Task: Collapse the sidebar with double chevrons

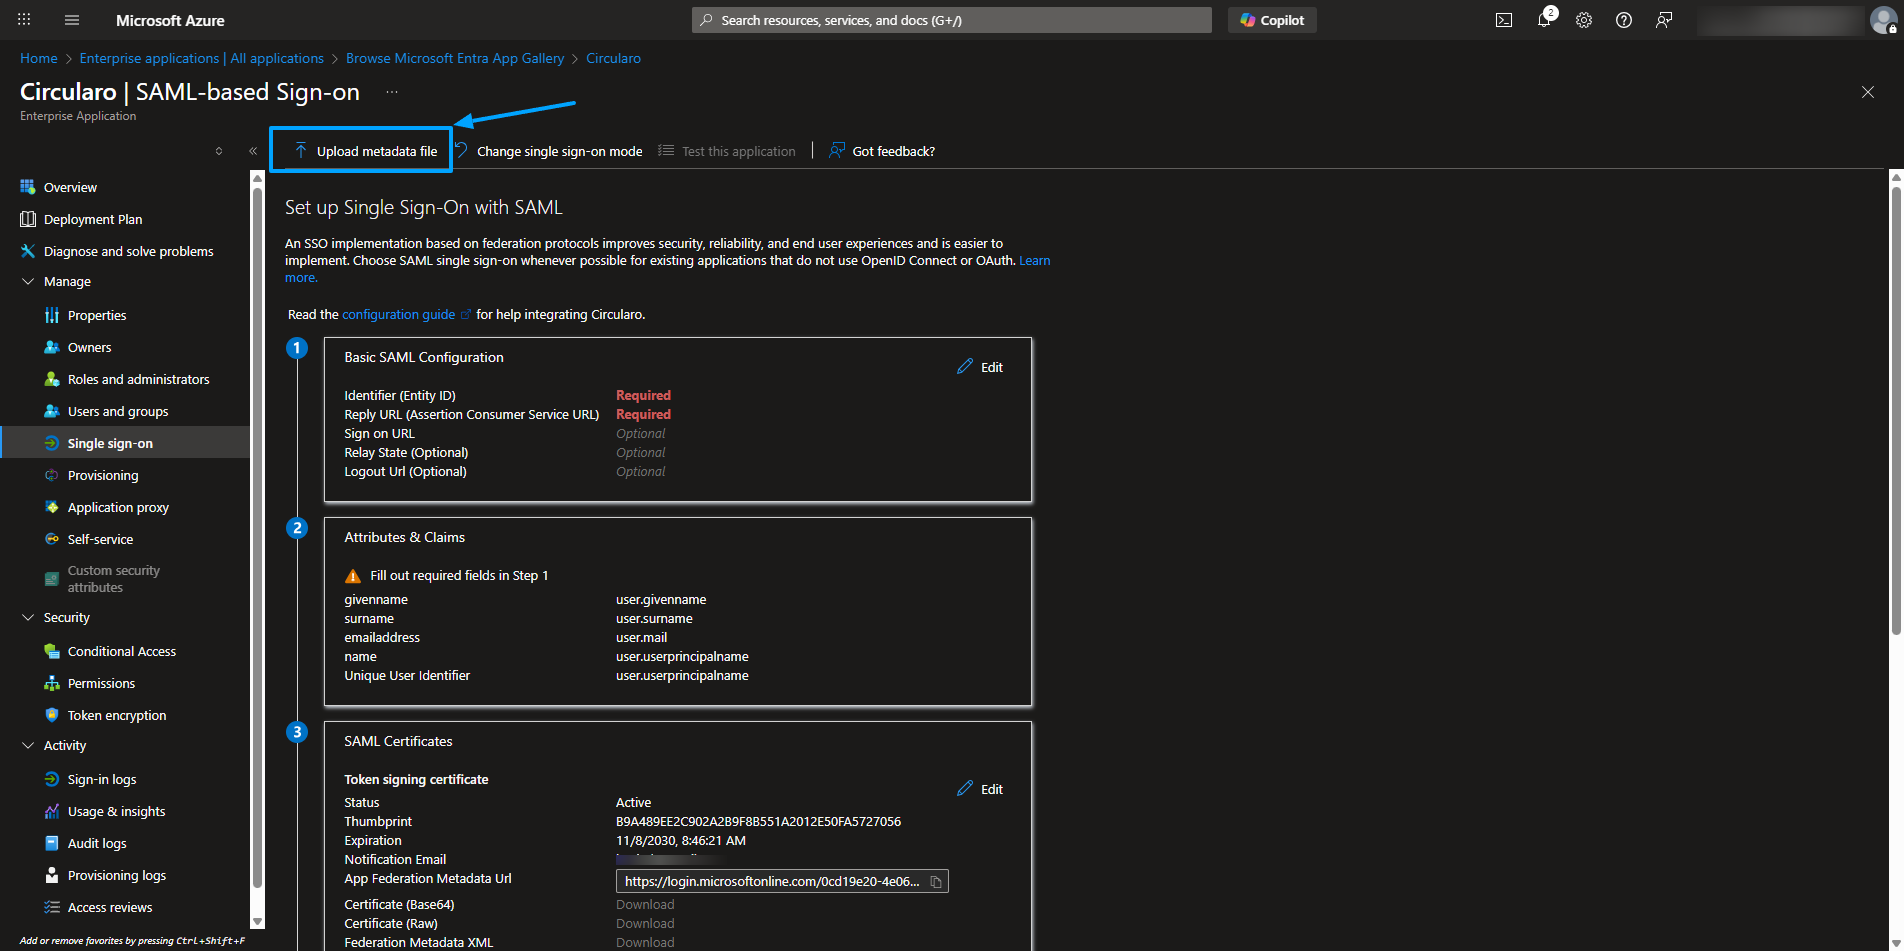Action: [253, 150]
